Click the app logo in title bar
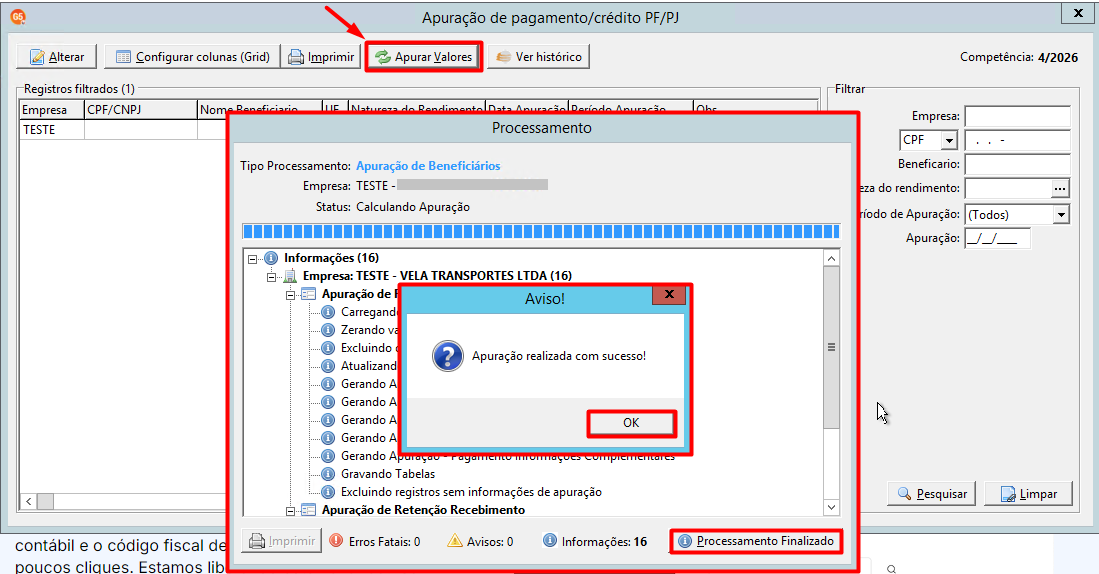This screenshot has height=574, width=1099. pos(18,17)
